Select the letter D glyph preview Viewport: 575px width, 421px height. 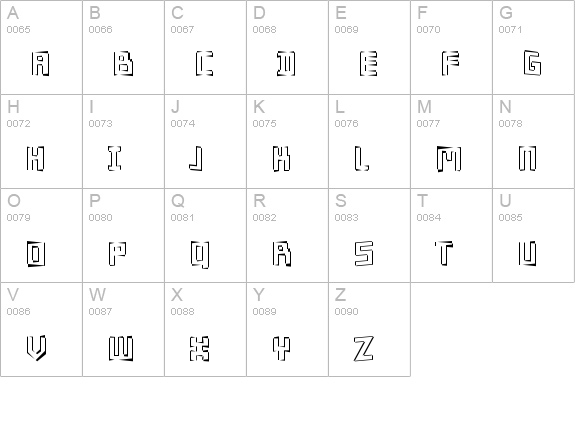[286, 63]
